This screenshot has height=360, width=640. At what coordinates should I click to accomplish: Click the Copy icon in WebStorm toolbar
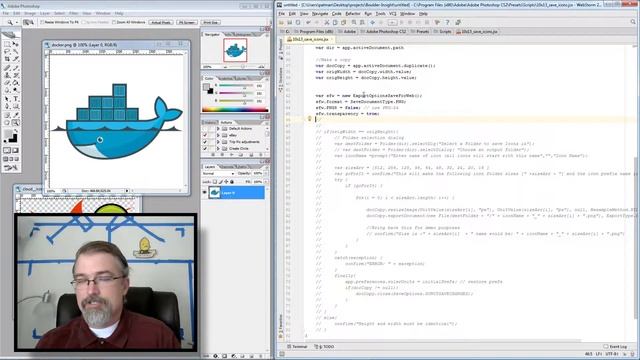335,22
